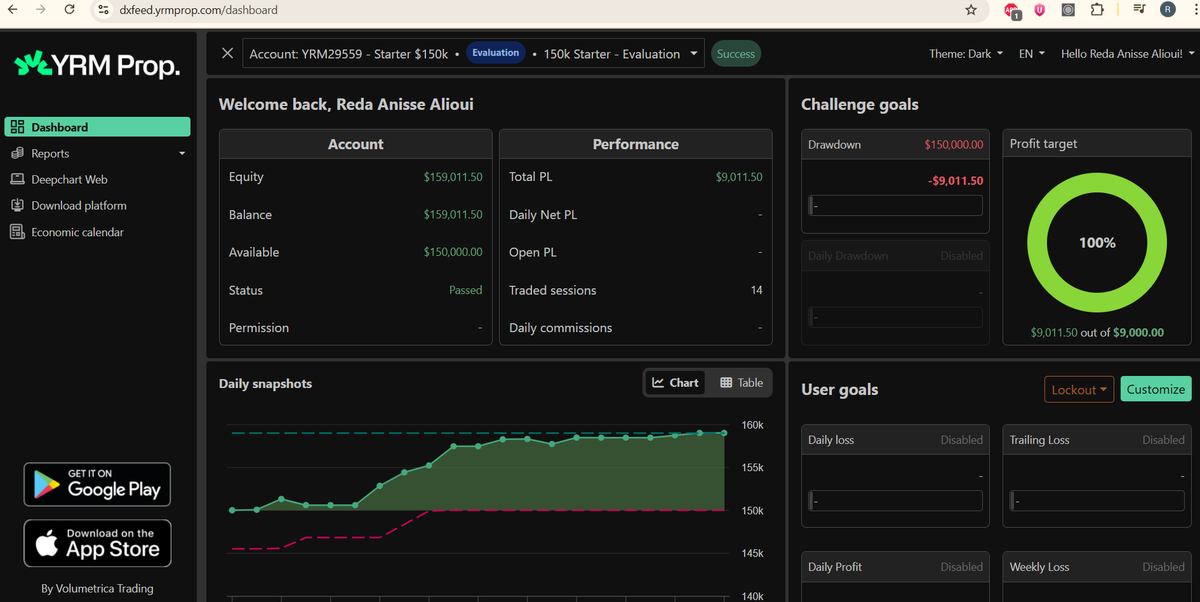Click the Passed status text
Image resolution: width=1200 pixels, height=602 pixels.
(x=465, y=290)
